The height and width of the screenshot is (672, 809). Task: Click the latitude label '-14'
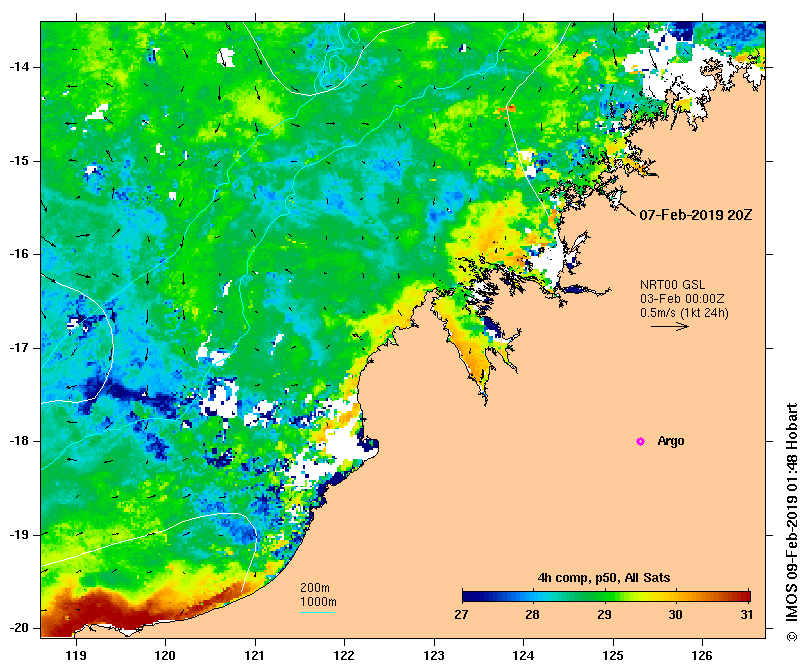19,67
